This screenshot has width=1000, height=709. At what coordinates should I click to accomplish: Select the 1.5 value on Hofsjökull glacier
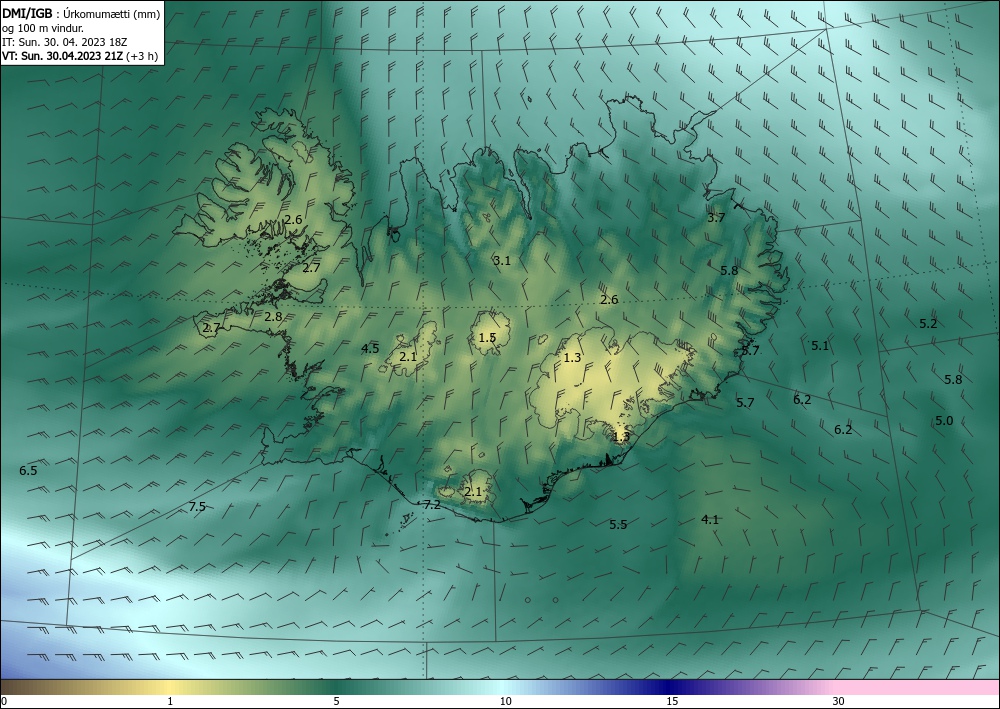[487, 337]
